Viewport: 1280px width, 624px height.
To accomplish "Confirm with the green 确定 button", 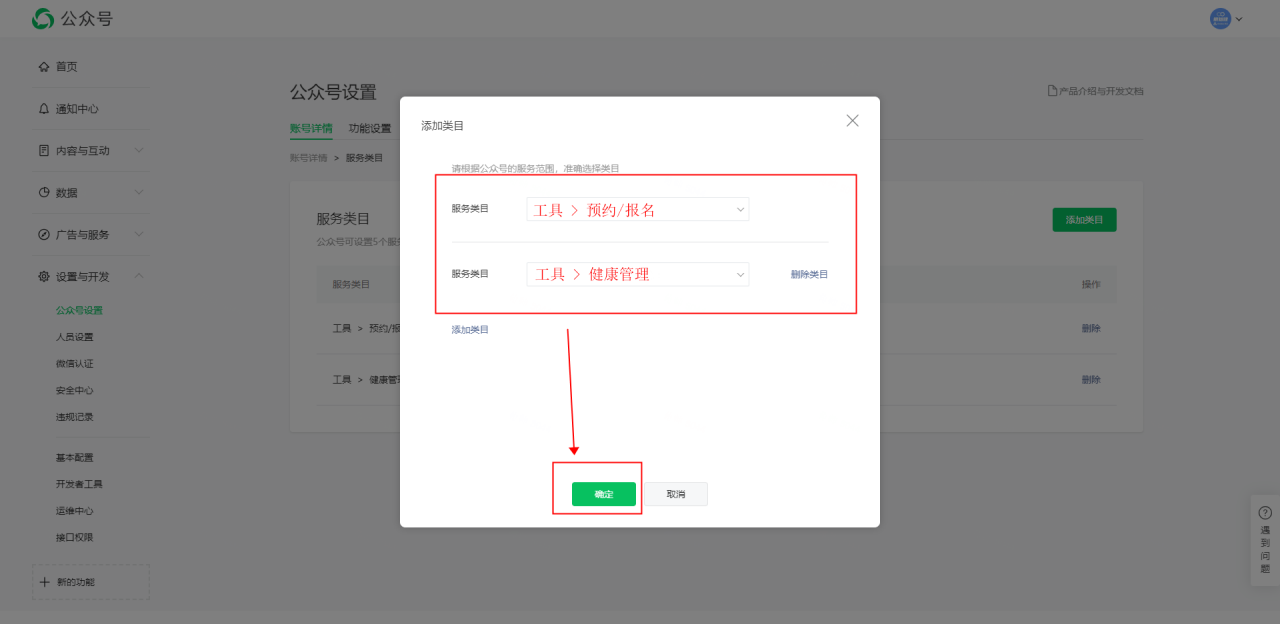I will (x=604, y=494).
